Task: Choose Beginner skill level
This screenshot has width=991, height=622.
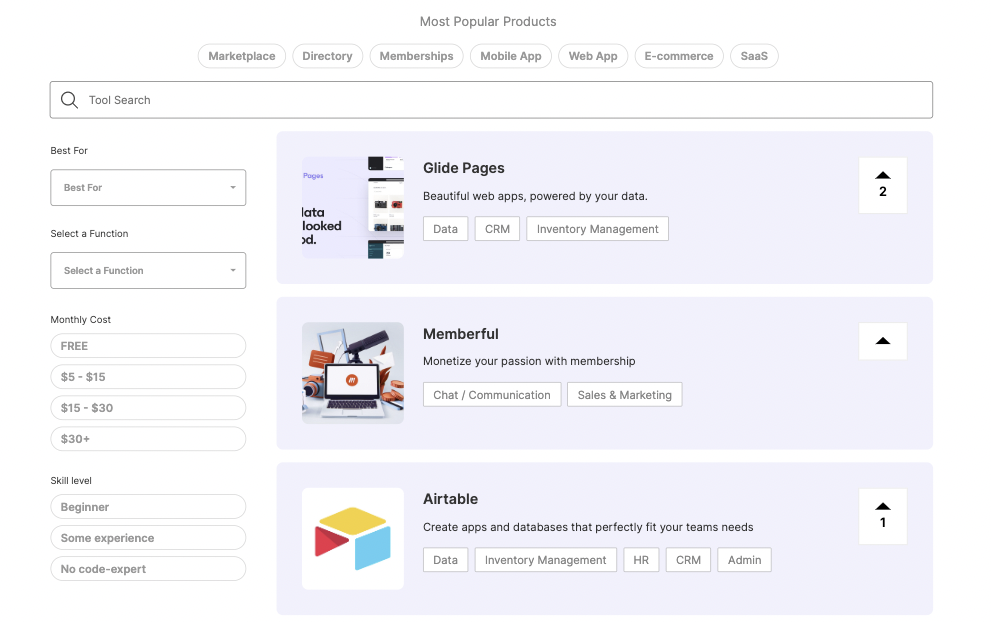Action: 148,507
